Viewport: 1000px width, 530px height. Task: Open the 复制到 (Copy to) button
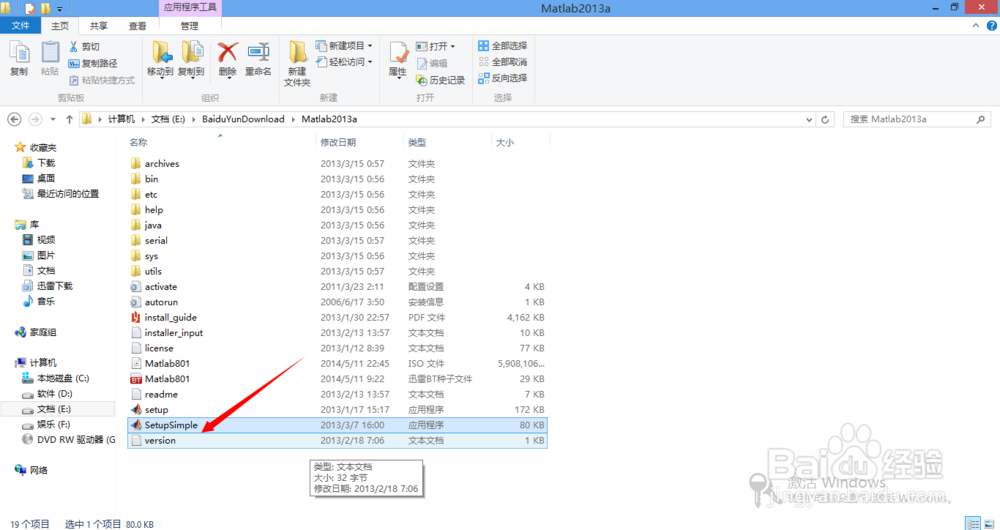(191, 59)
